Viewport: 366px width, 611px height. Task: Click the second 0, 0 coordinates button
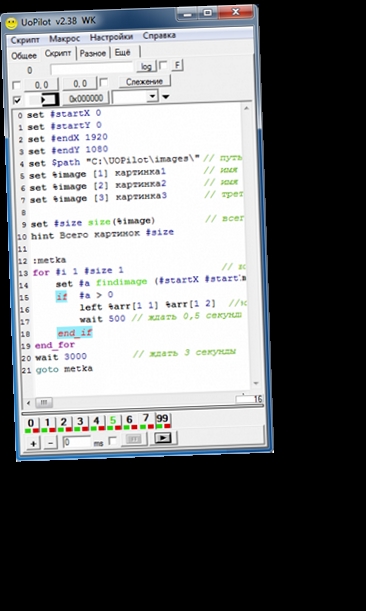(x=80, y=83)
